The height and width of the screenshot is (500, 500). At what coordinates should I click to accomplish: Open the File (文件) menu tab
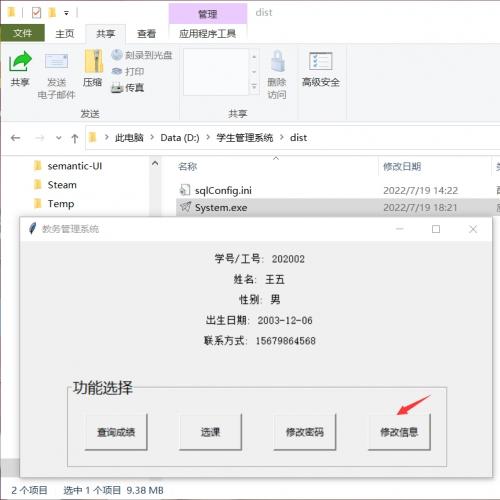(x=22, y=33)
